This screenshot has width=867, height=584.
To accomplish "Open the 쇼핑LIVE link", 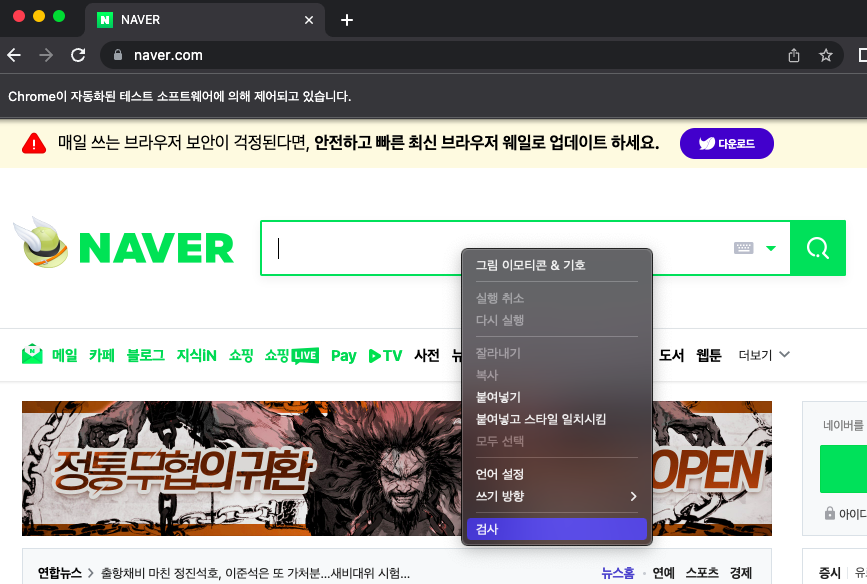I will [x=291, y=355].
